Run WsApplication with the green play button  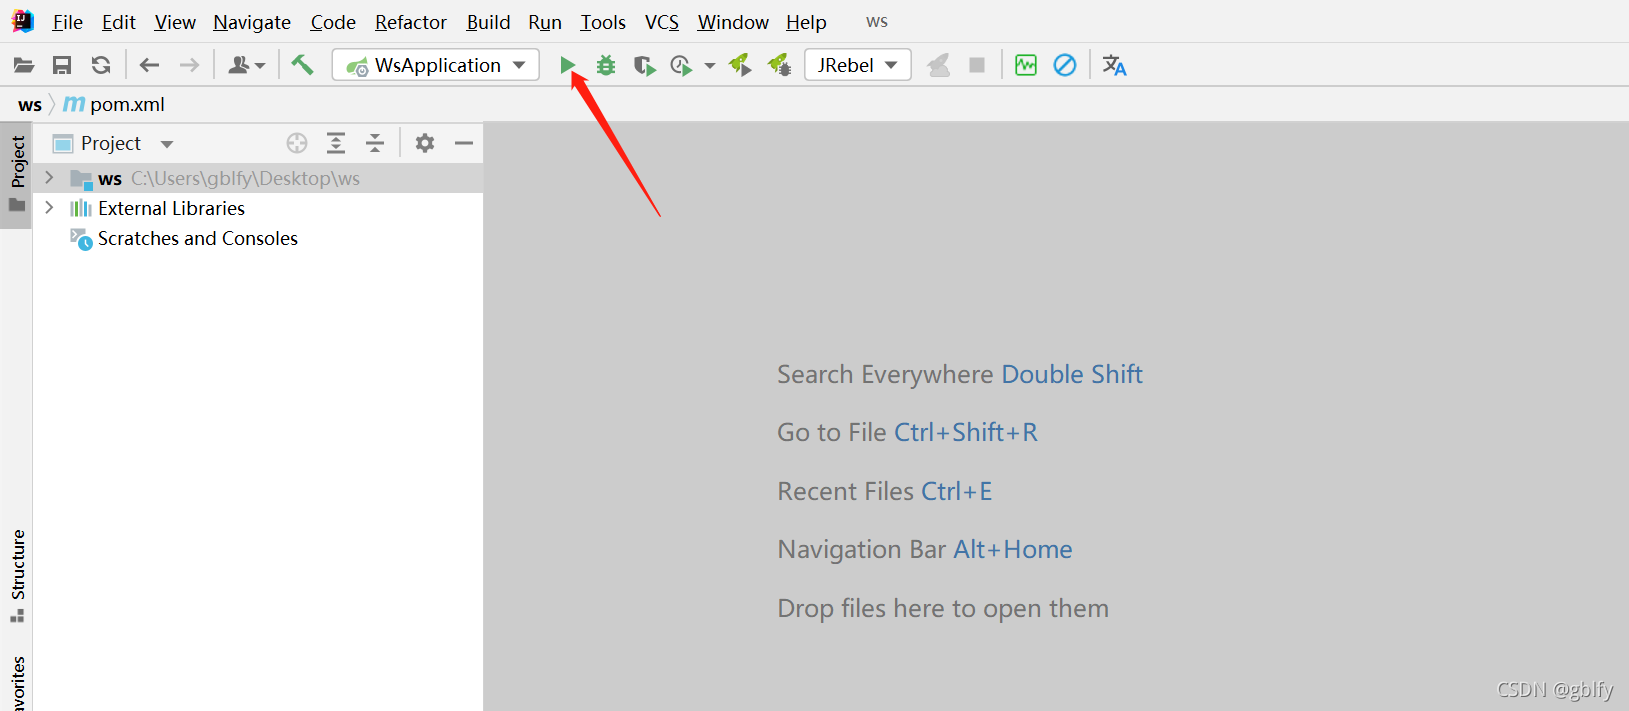(x=567, y=66)
